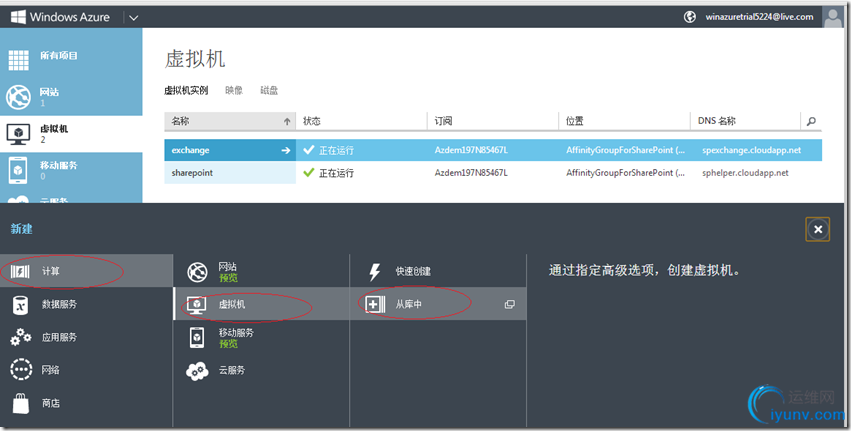
Task: Click the popup window icon beside 从库中
Action: [x=509, y=305]
